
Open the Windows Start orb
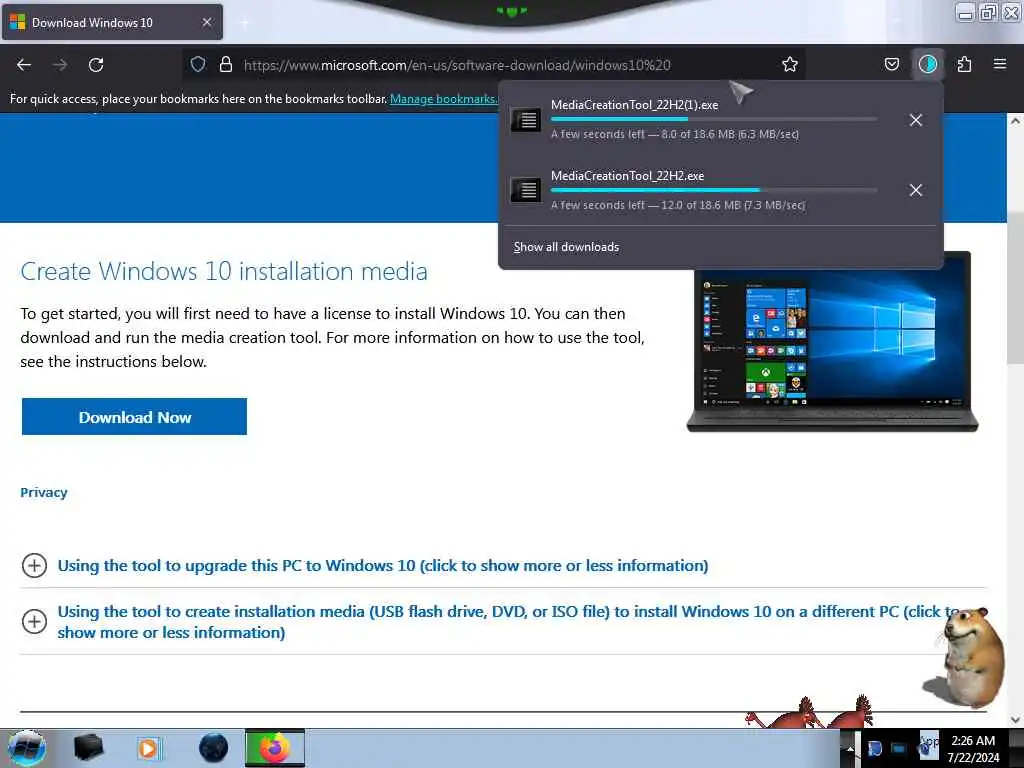click(x=27, y=748)
